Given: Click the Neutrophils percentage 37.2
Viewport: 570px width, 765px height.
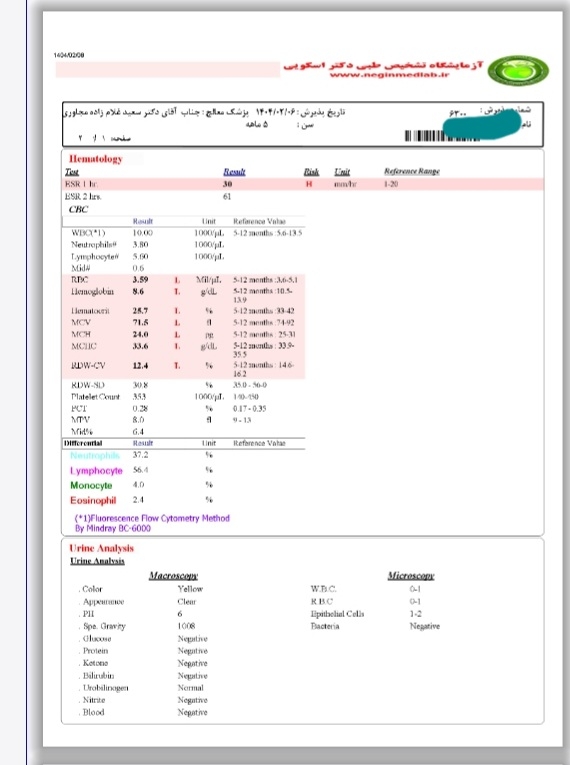Looking at the screenshot, I should 141,455.
